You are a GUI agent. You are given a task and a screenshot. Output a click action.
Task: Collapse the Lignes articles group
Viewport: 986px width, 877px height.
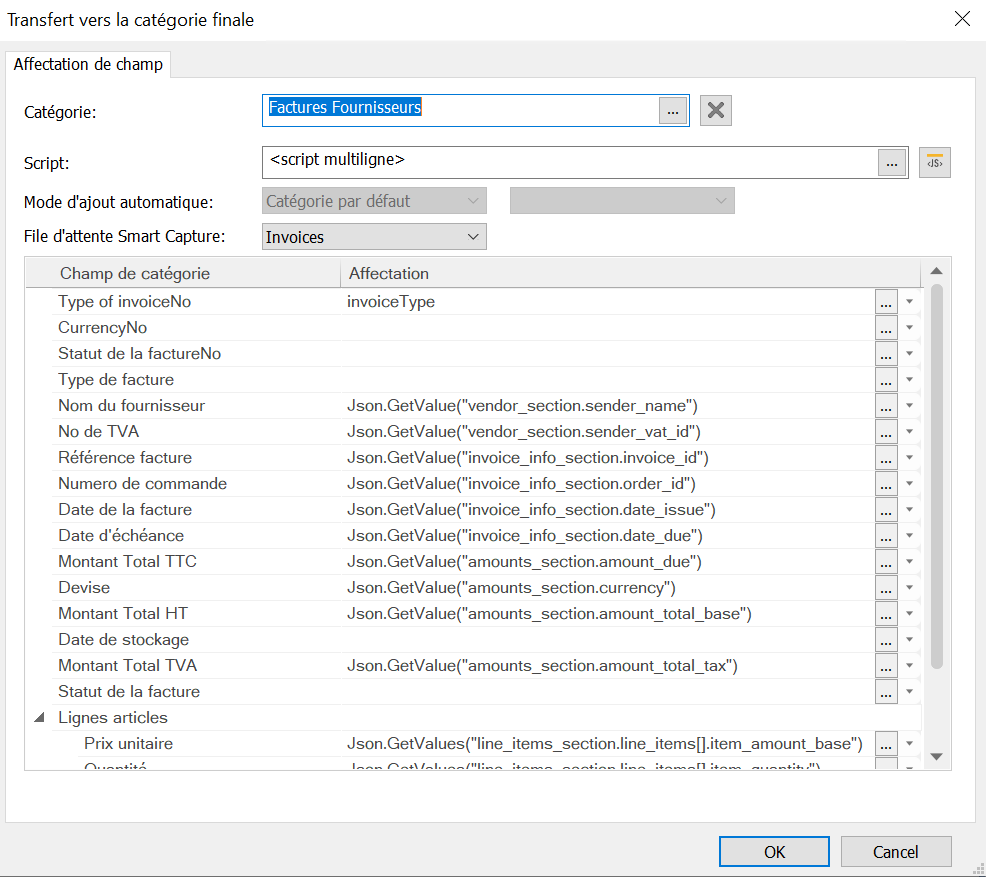click(x=40, y=718)
